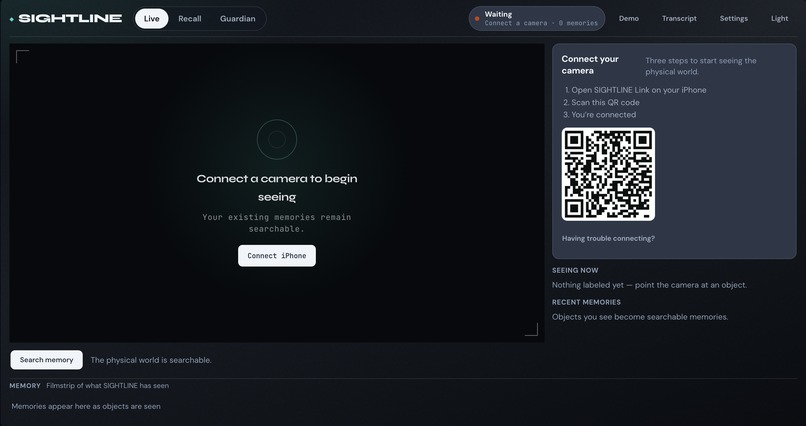Open the Transcript view
Image resolution: width=806 pixels, height=426 pixels.
(679, 18)
